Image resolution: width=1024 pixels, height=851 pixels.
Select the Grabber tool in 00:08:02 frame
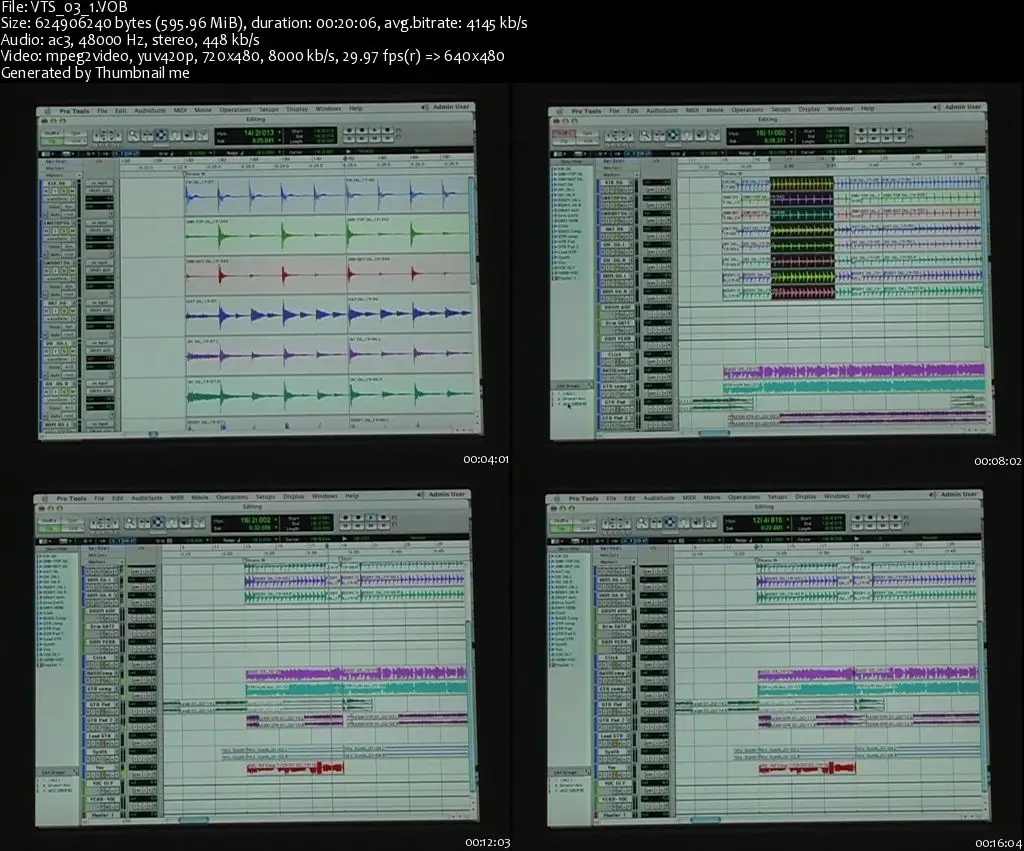coord(686,135)
